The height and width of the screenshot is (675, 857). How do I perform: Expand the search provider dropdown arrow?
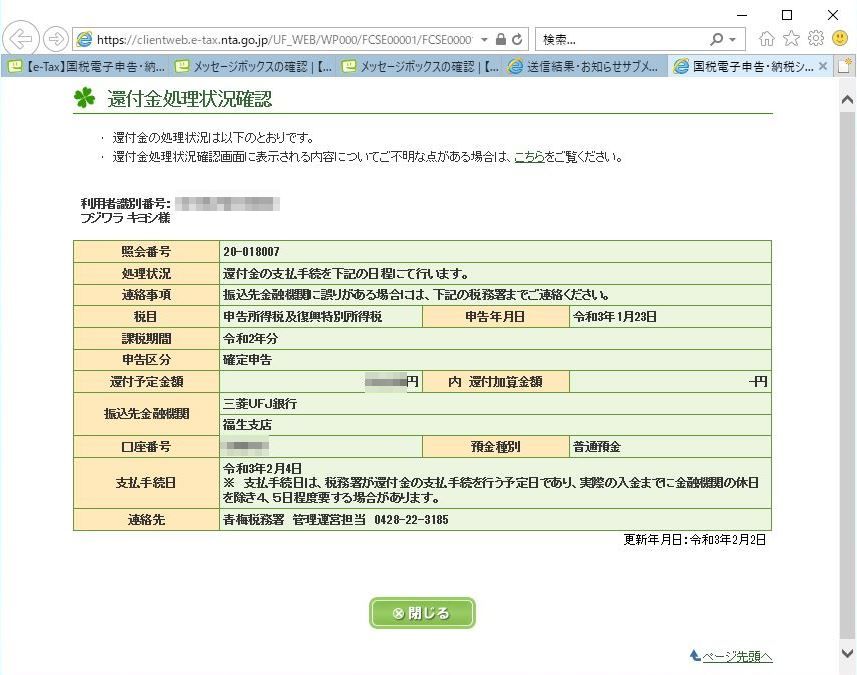732,39
